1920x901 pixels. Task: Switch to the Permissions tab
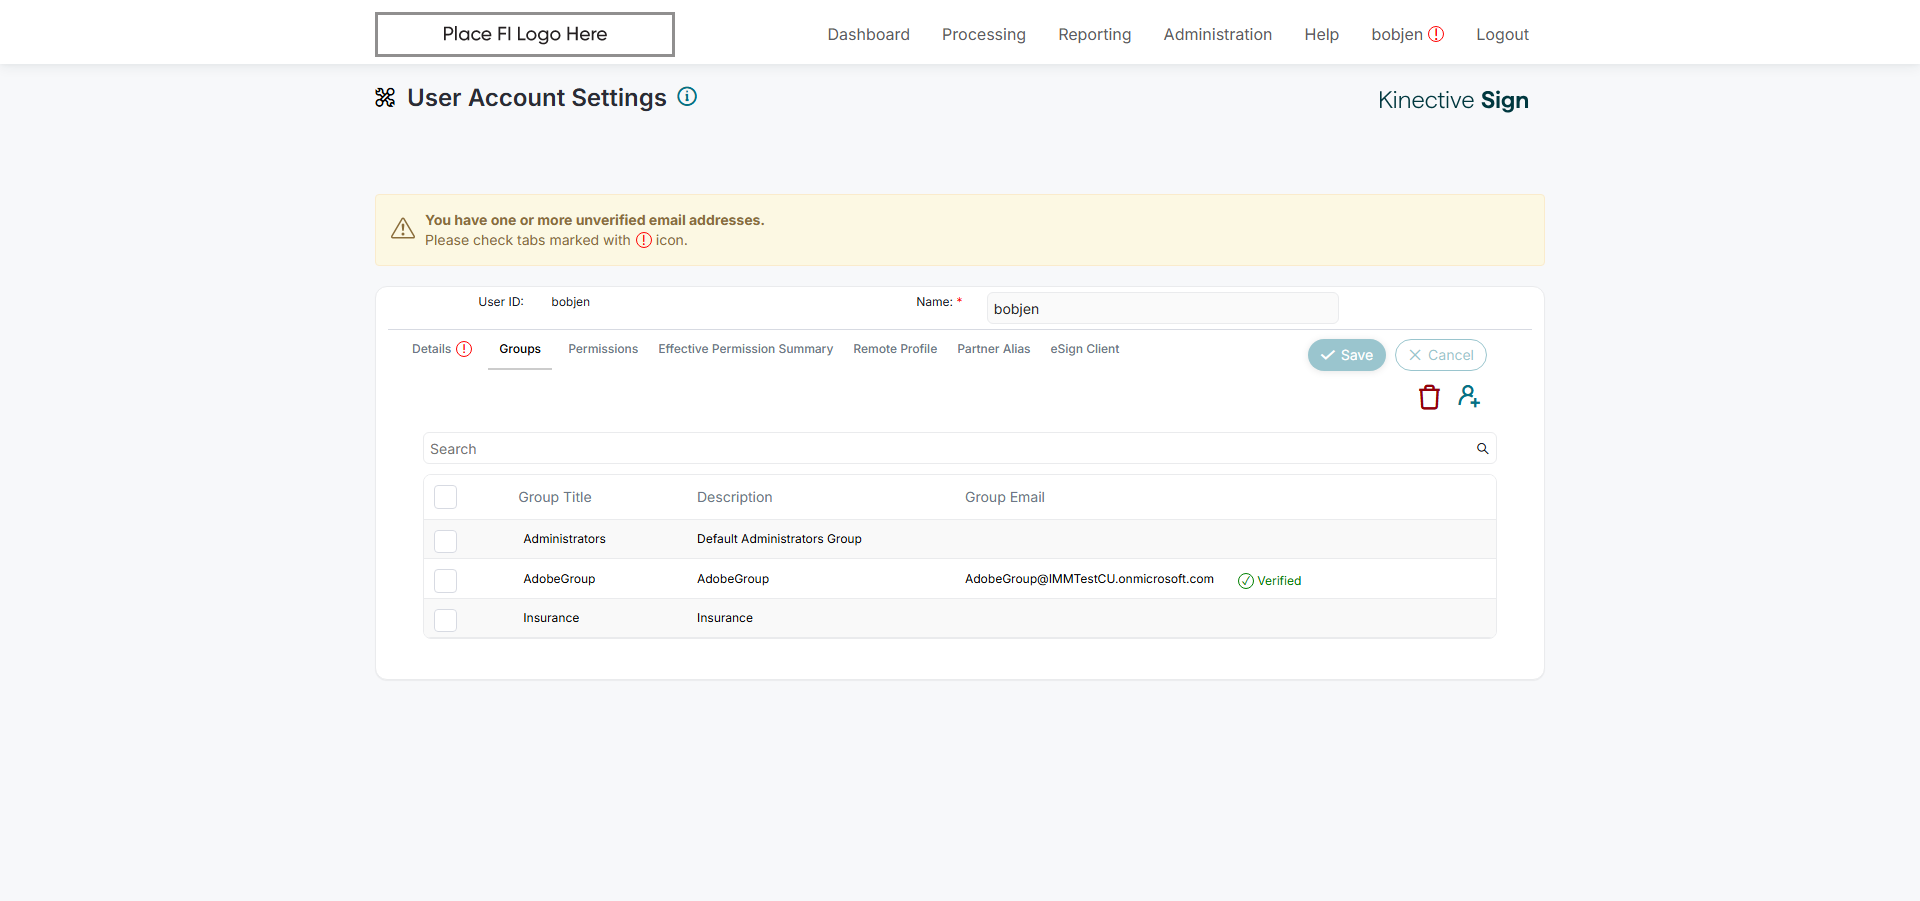coord(603,349)
